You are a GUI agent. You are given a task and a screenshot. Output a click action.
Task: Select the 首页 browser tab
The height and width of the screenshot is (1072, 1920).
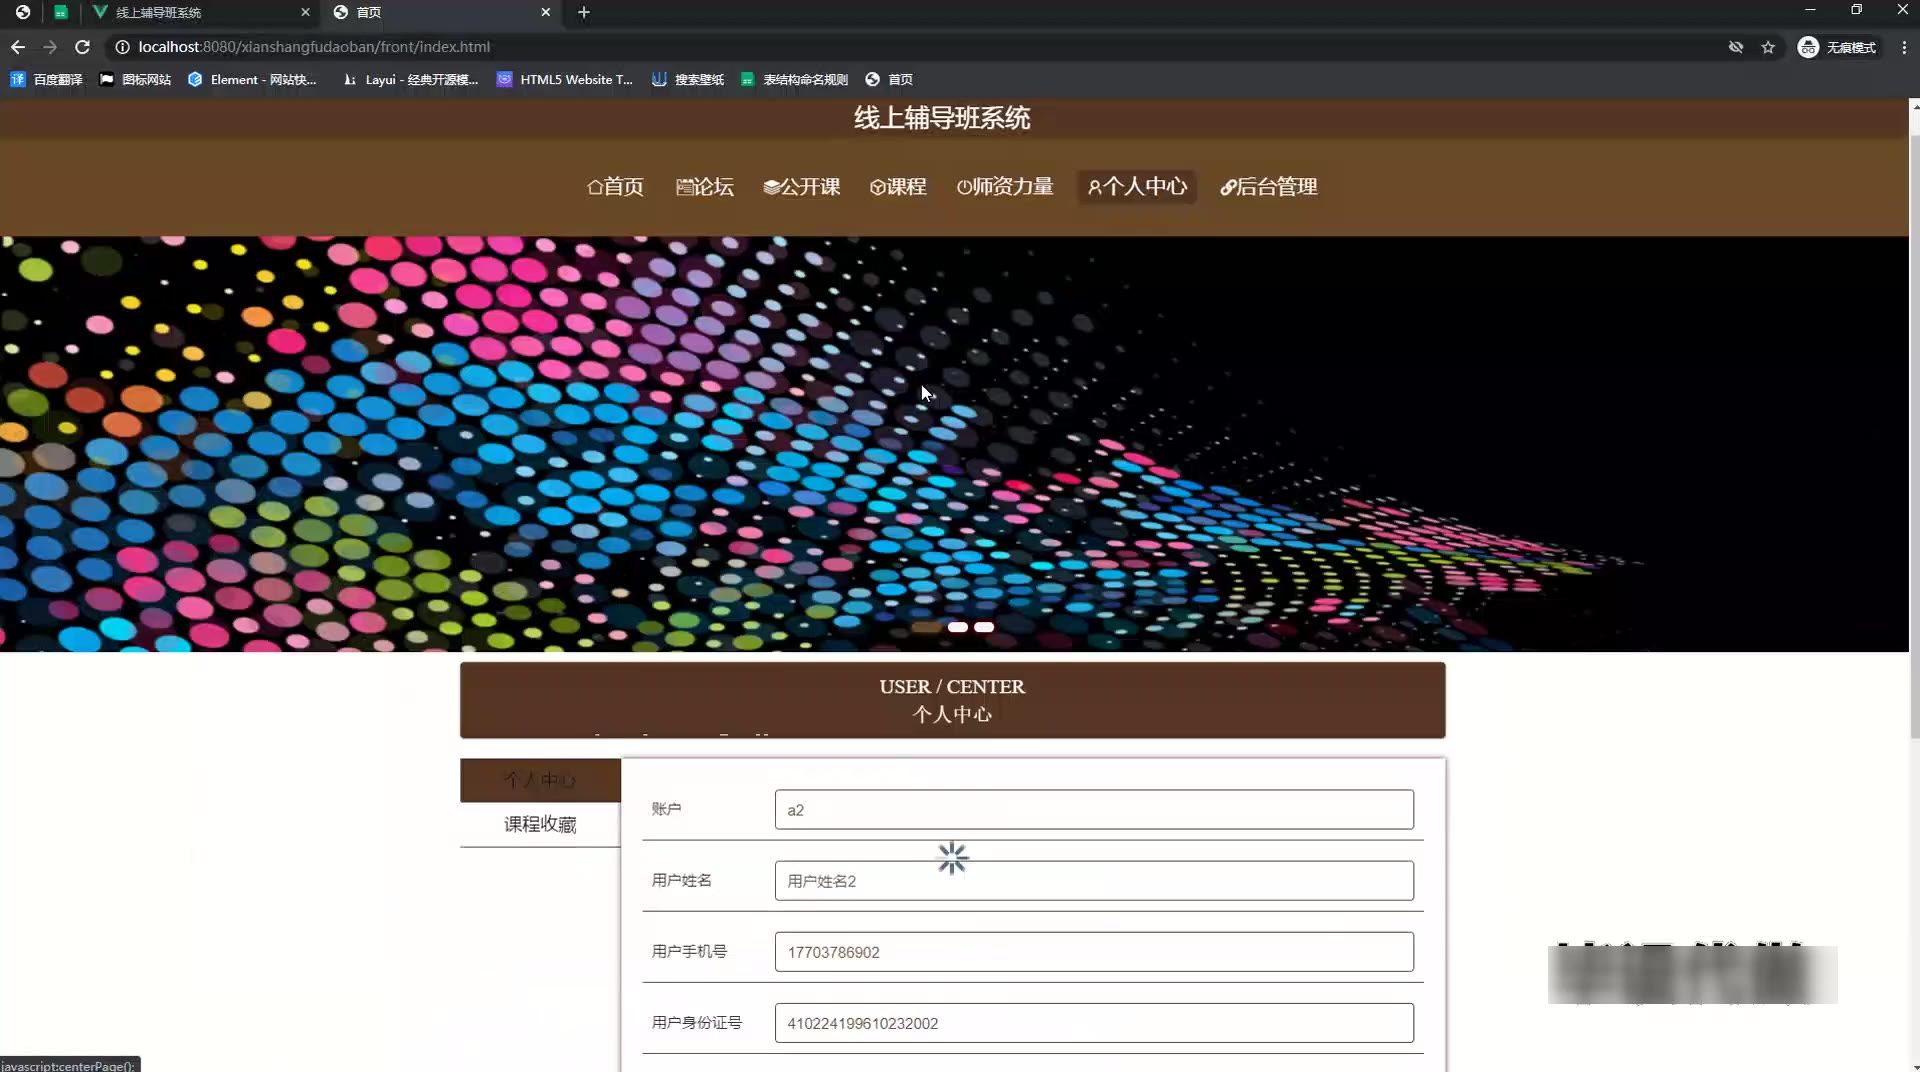point(442,12)
